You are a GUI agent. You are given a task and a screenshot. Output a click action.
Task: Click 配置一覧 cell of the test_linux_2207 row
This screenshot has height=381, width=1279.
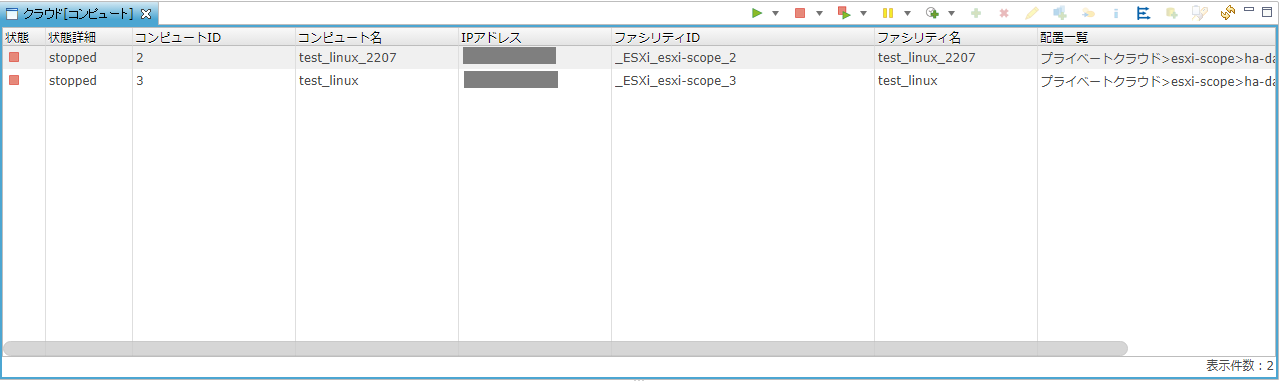pos(1157,58)
